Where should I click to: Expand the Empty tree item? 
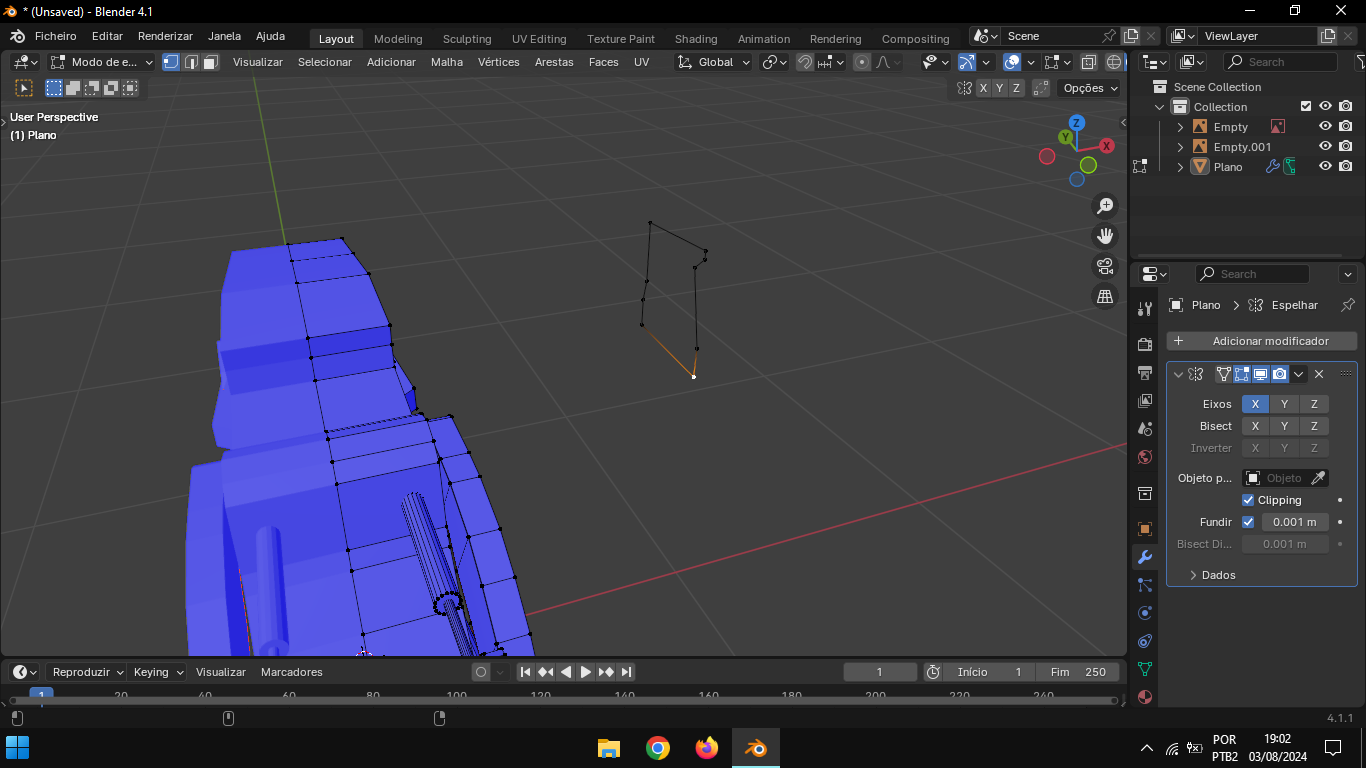click(1180, 127)
